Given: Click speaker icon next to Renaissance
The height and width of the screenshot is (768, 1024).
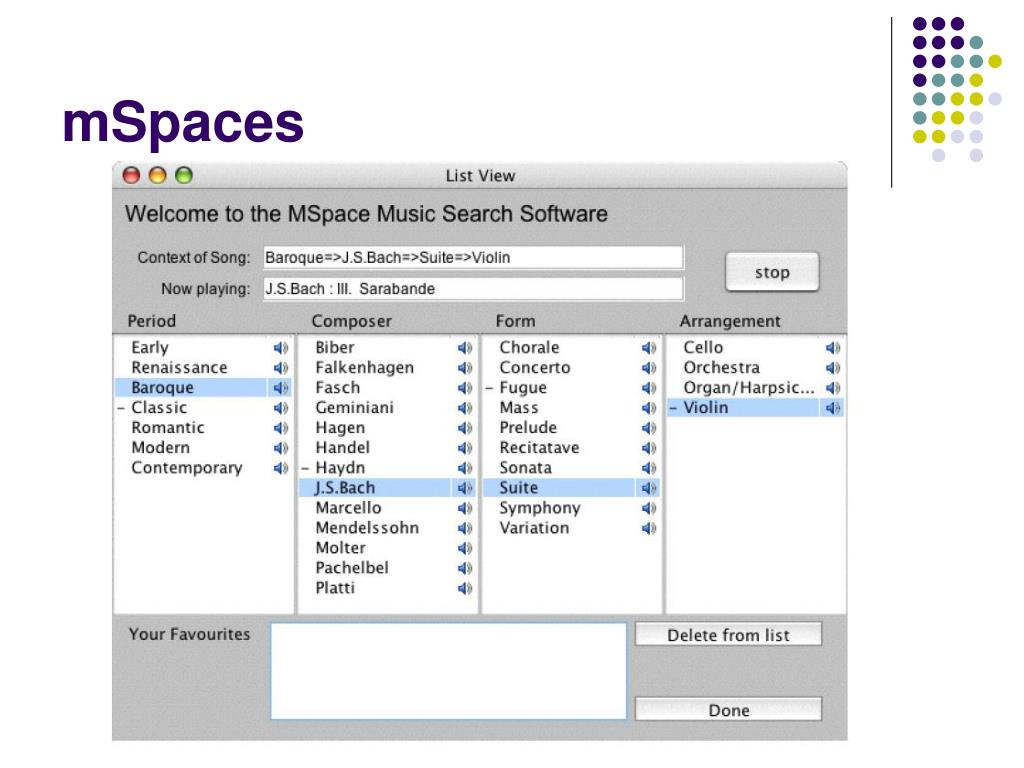Looking at the screenshot, I should (x=281, y=368).
